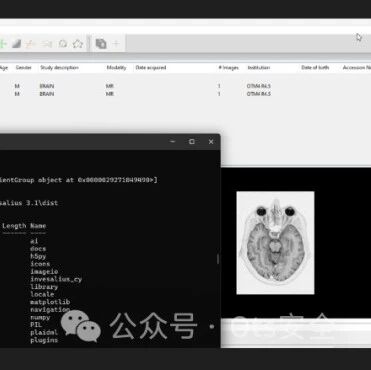Click the 'library' entry in terminal listing
The image size is (371, 370).
point(44,287)
